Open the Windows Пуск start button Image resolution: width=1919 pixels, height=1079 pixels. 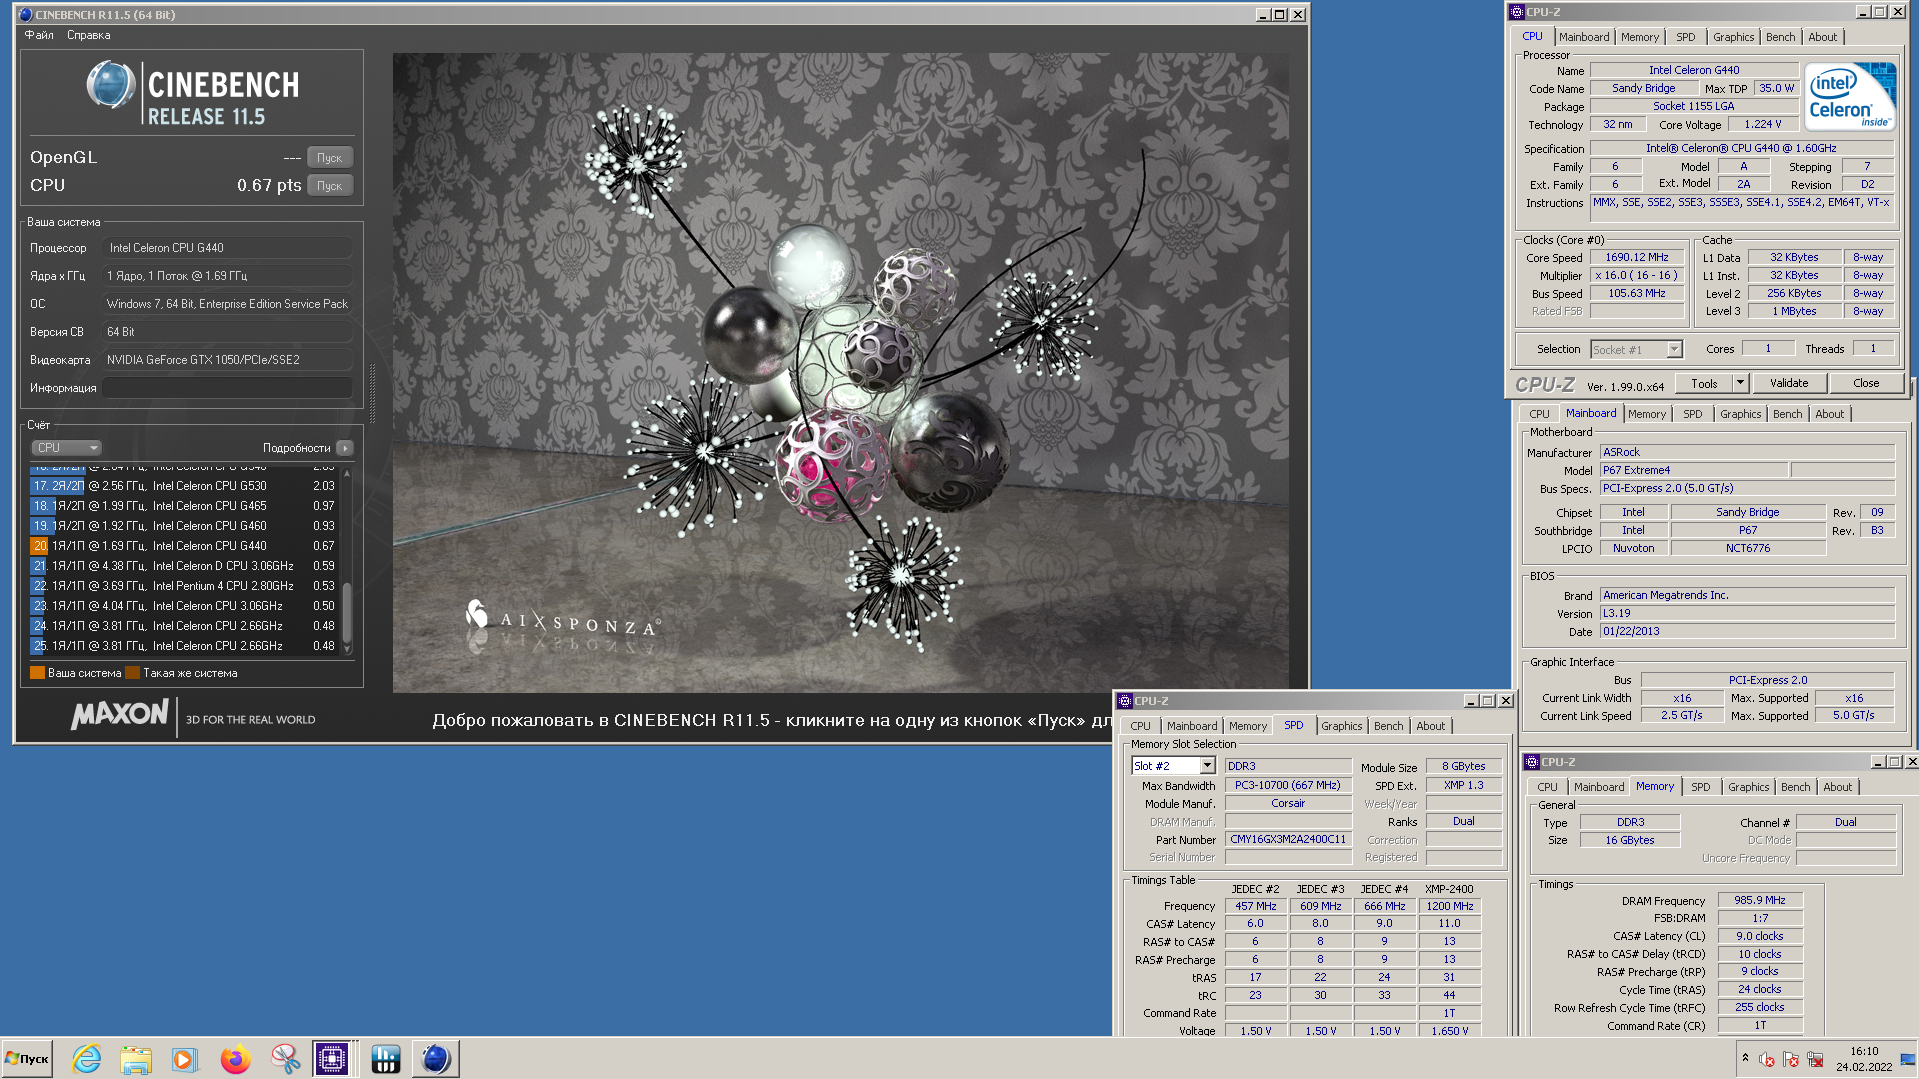27,1059
